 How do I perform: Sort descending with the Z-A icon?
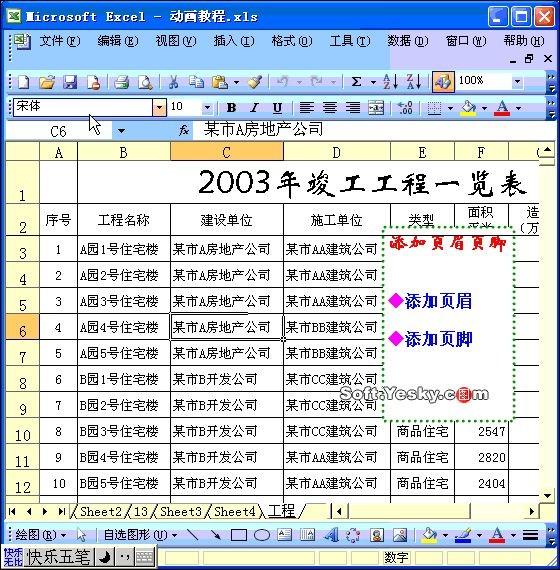(414, 82)
